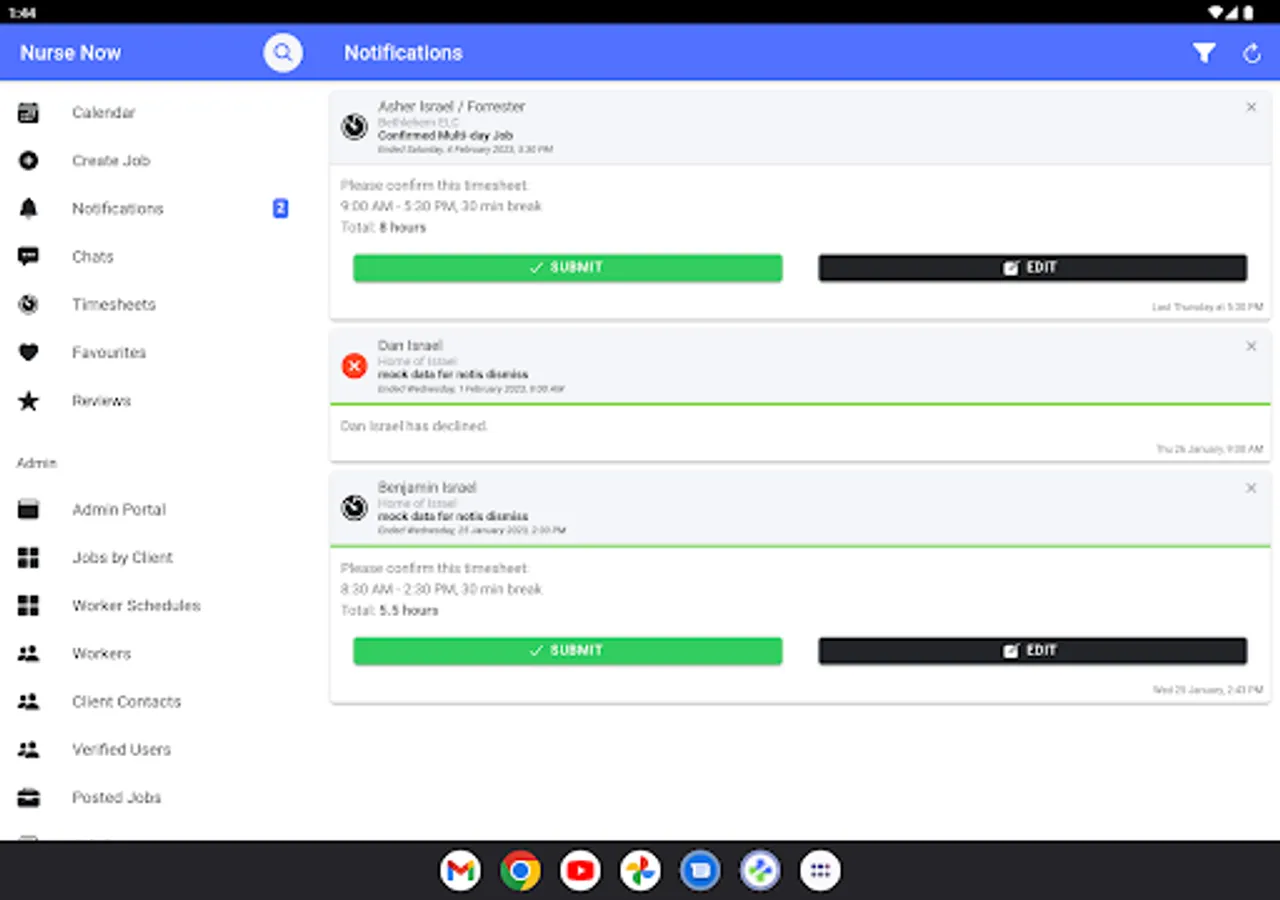Open YouTube from the taskbar
The height and width of the screenshot is (900, 1280).
(x=580, y=871)
